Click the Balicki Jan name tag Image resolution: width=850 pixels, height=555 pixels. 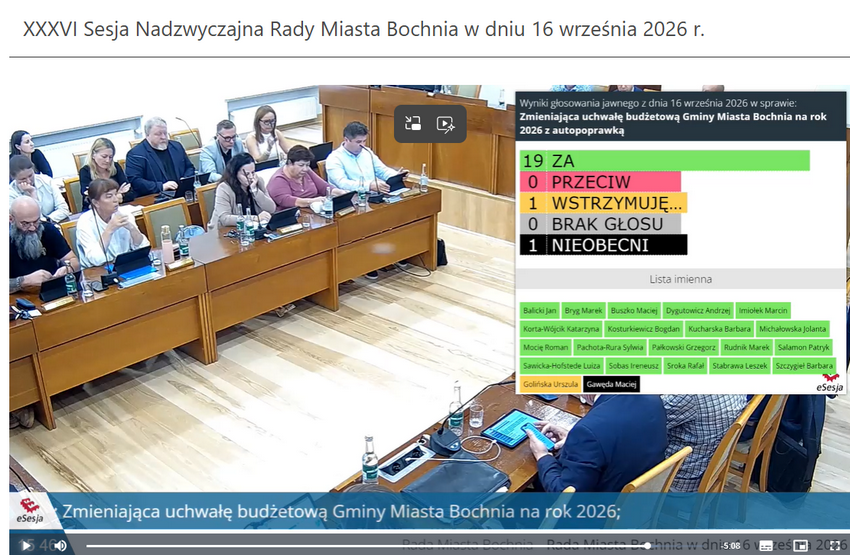pyautogui.click(x=539, y=311)
